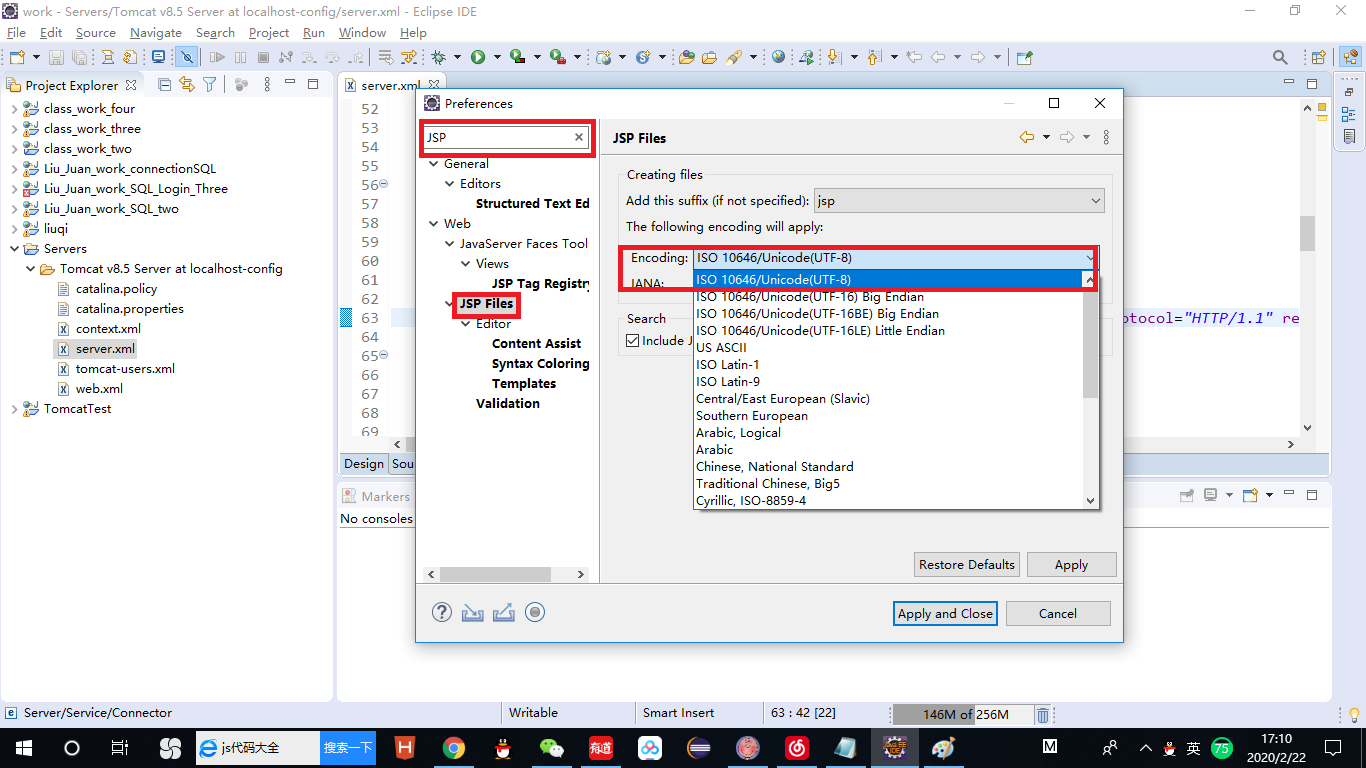Select Chinese, National Standard encoding
The image size is (1366, 768).
tap(775, 467)
